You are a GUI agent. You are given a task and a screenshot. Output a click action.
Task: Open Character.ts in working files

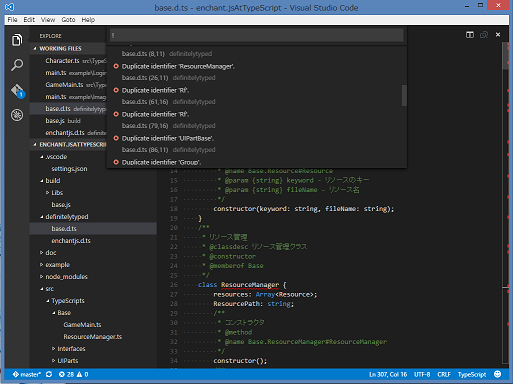pos(68,61)
